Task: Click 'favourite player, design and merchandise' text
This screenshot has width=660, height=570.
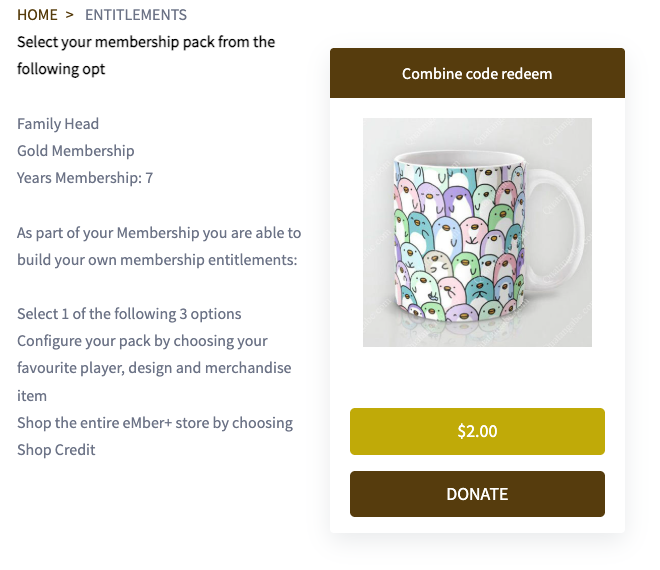Action: 154,368
